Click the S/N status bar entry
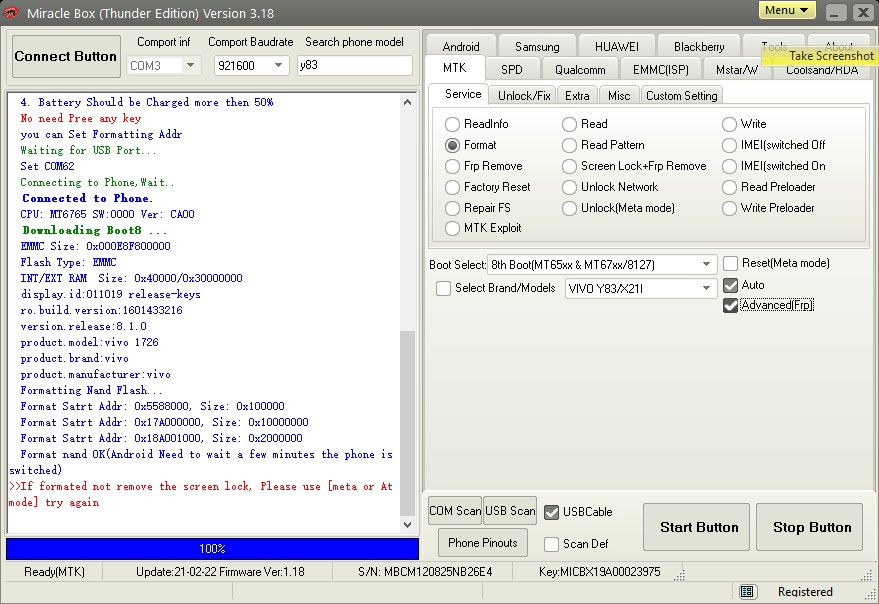This screenshot has height=604, width=879. (x=425, y=572)
